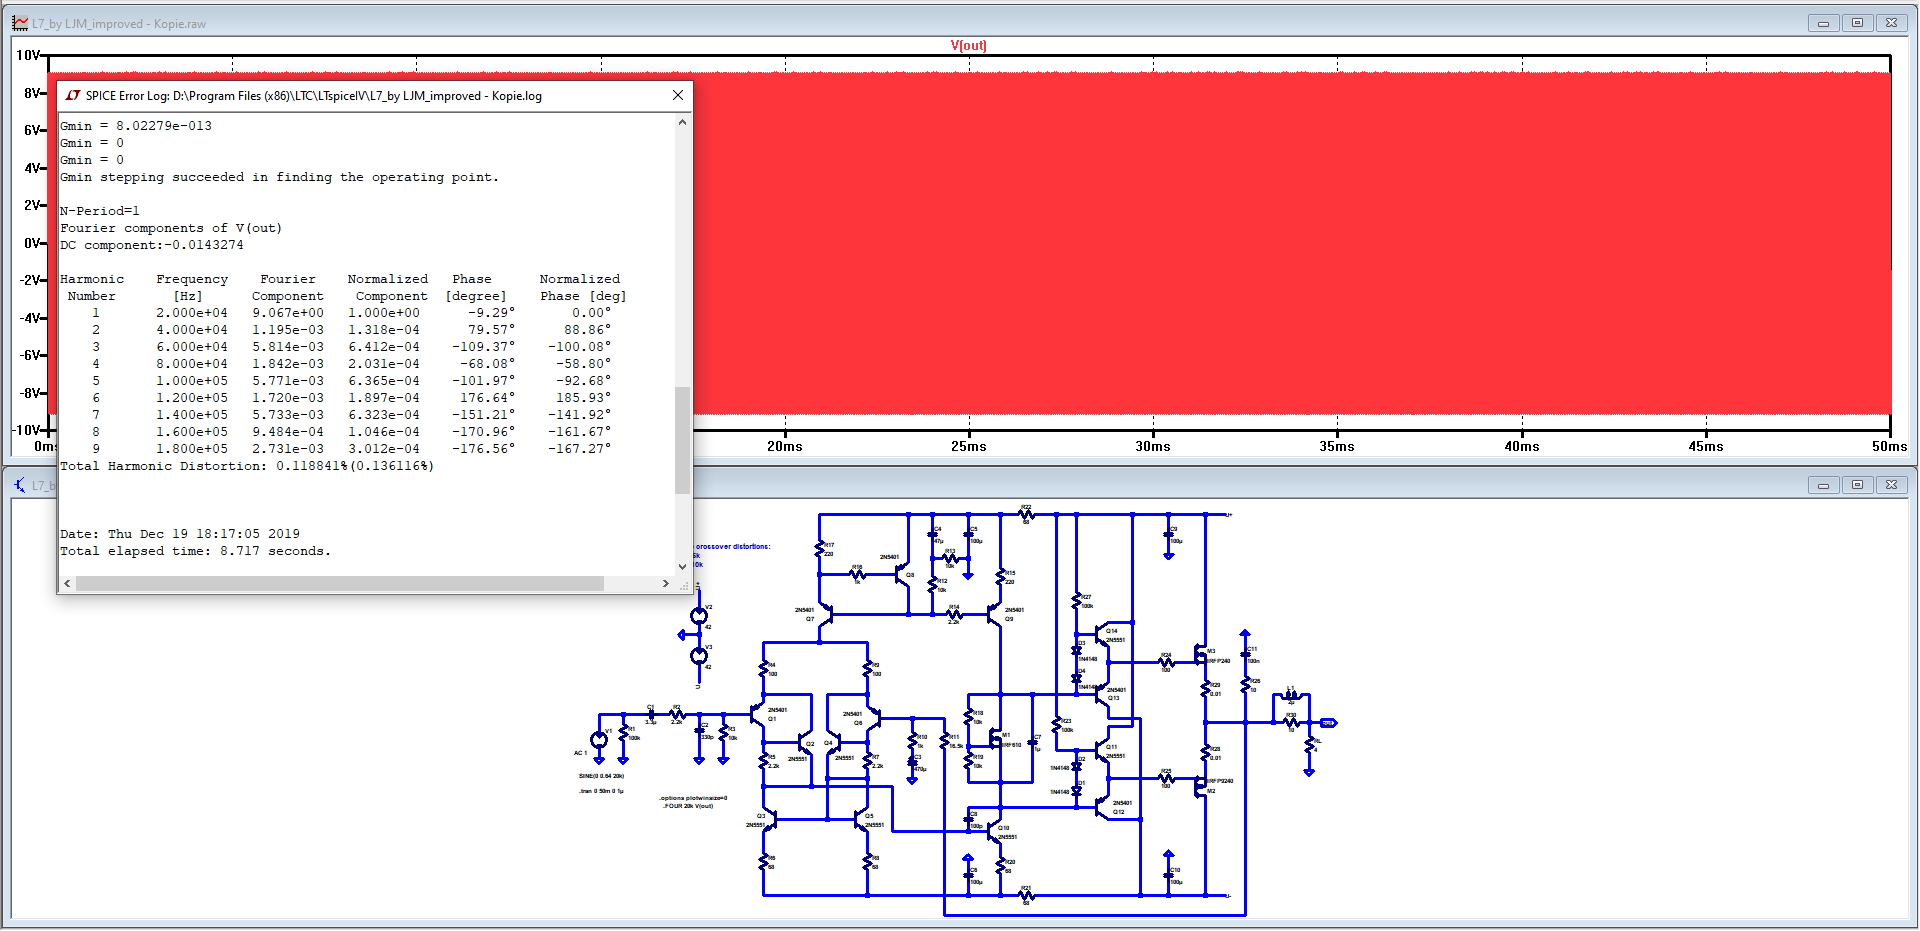This screenshot has height=931, width=1920.
Task: Select transistor Q10 2N5551
Action: 992,829
